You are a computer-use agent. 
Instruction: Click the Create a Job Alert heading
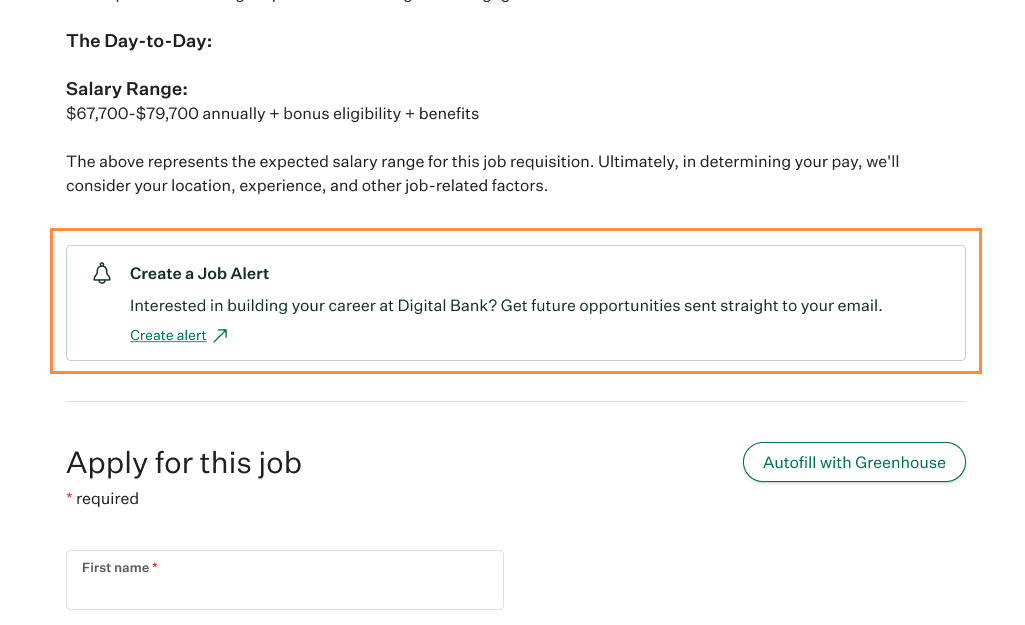tap(199, 273)
